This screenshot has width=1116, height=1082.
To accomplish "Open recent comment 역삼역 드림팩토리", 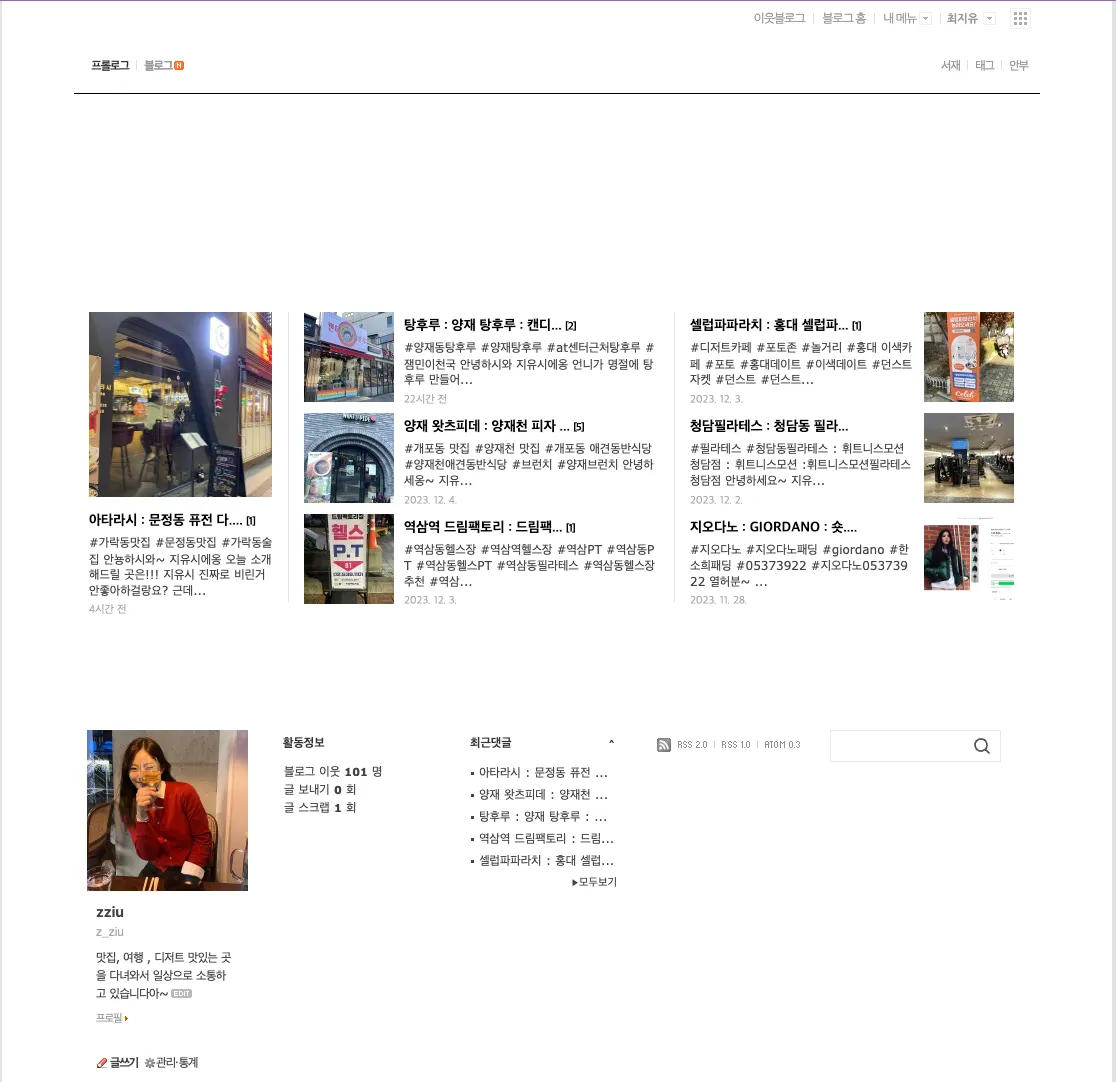I will pos(546,839).
